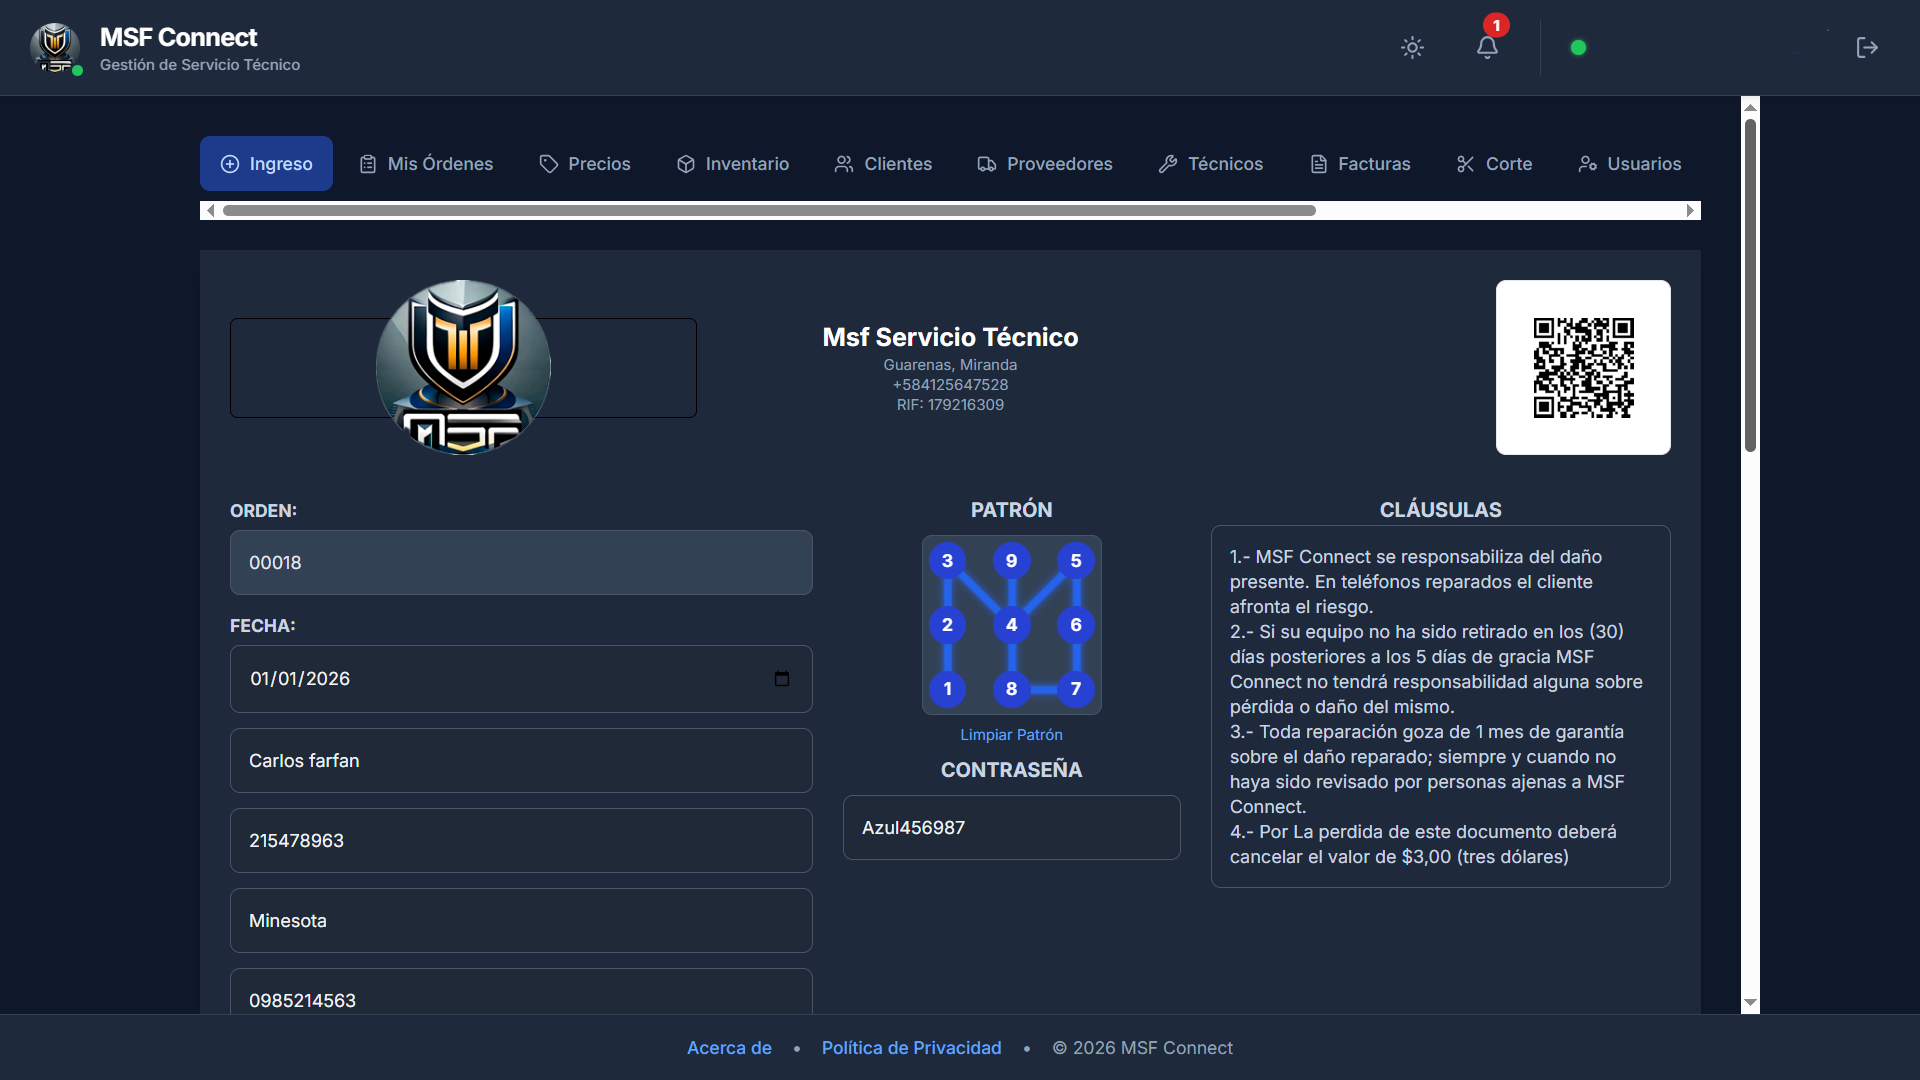Toggle the light/dark theme sun icon

point(1412,47)
